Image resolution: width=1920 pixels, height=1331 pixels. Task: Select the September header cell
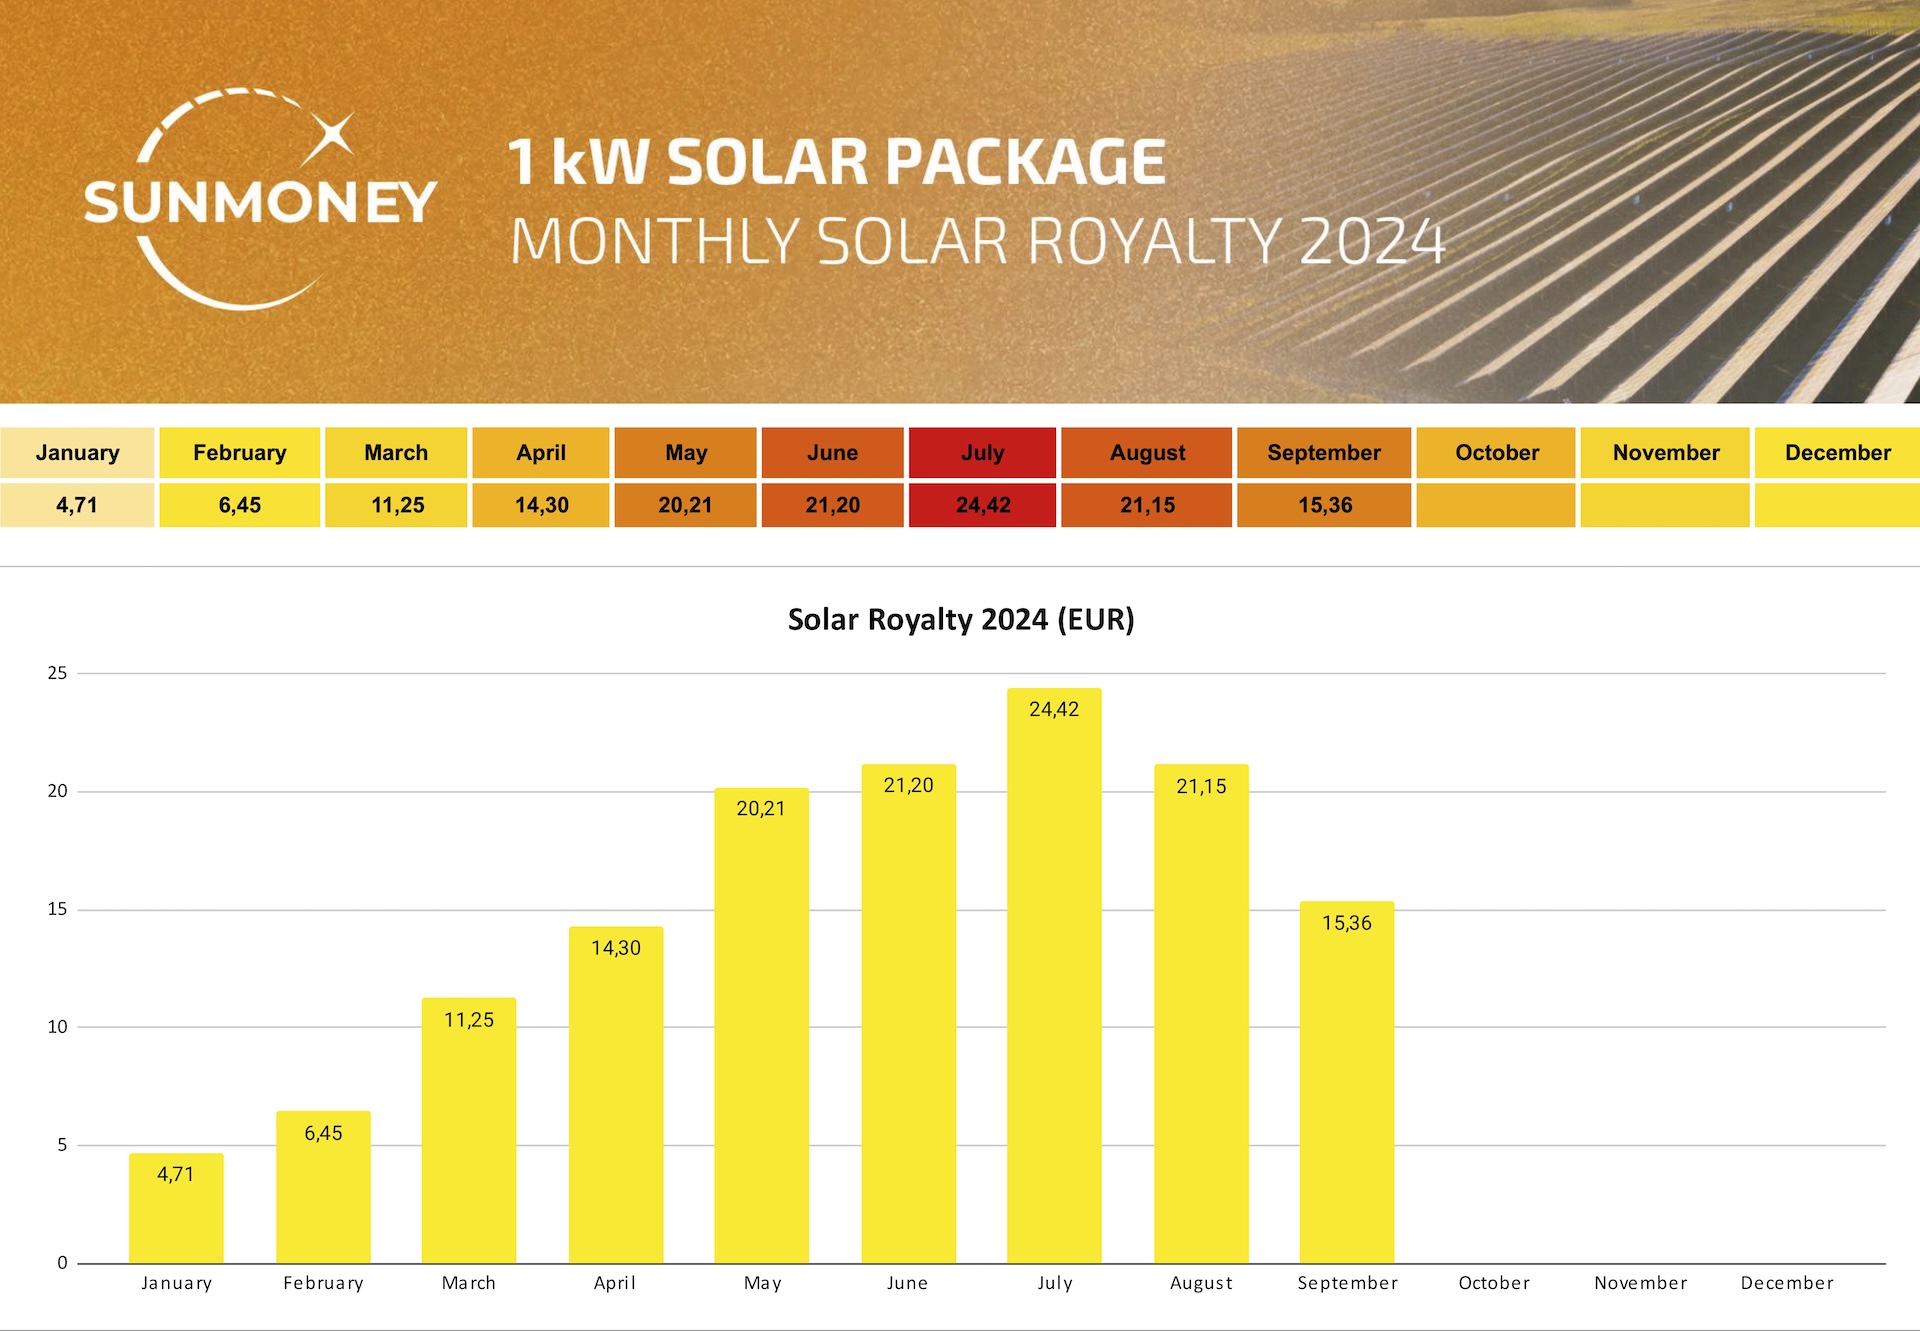(1323, 452)
